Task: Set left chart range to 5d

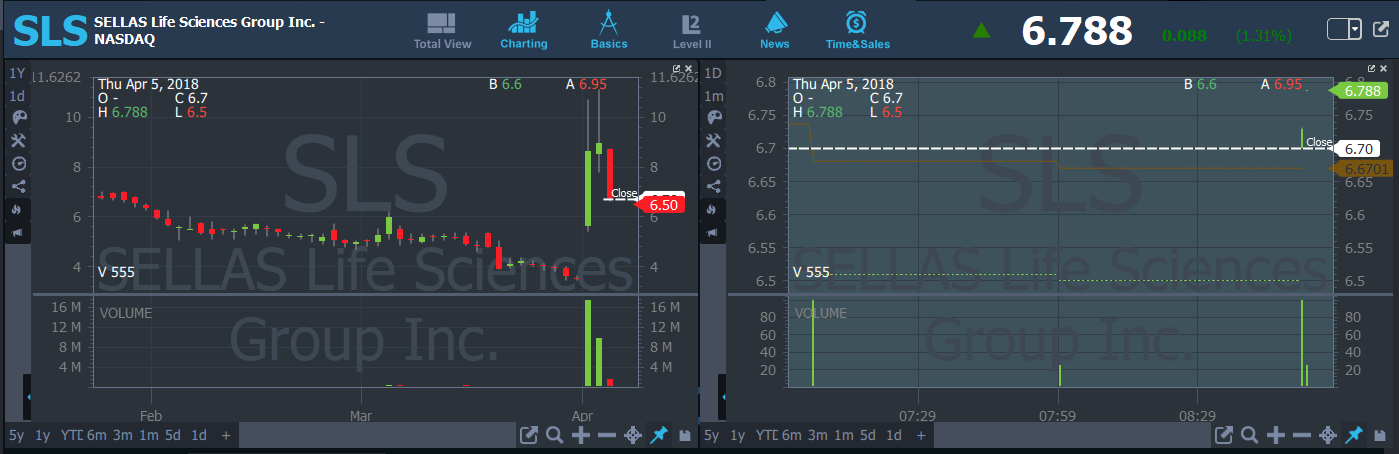Action: (173, 436)
